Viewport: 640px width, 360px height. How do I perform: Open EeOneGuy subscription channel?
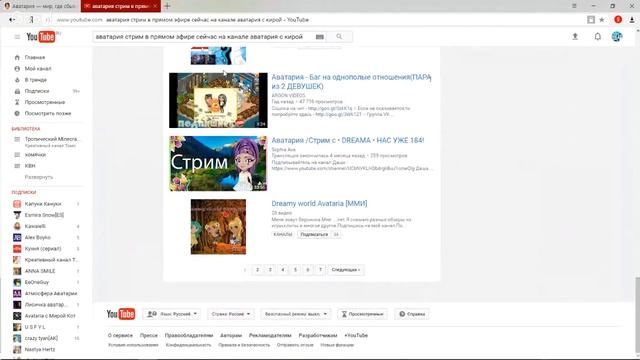pos(37,282)
